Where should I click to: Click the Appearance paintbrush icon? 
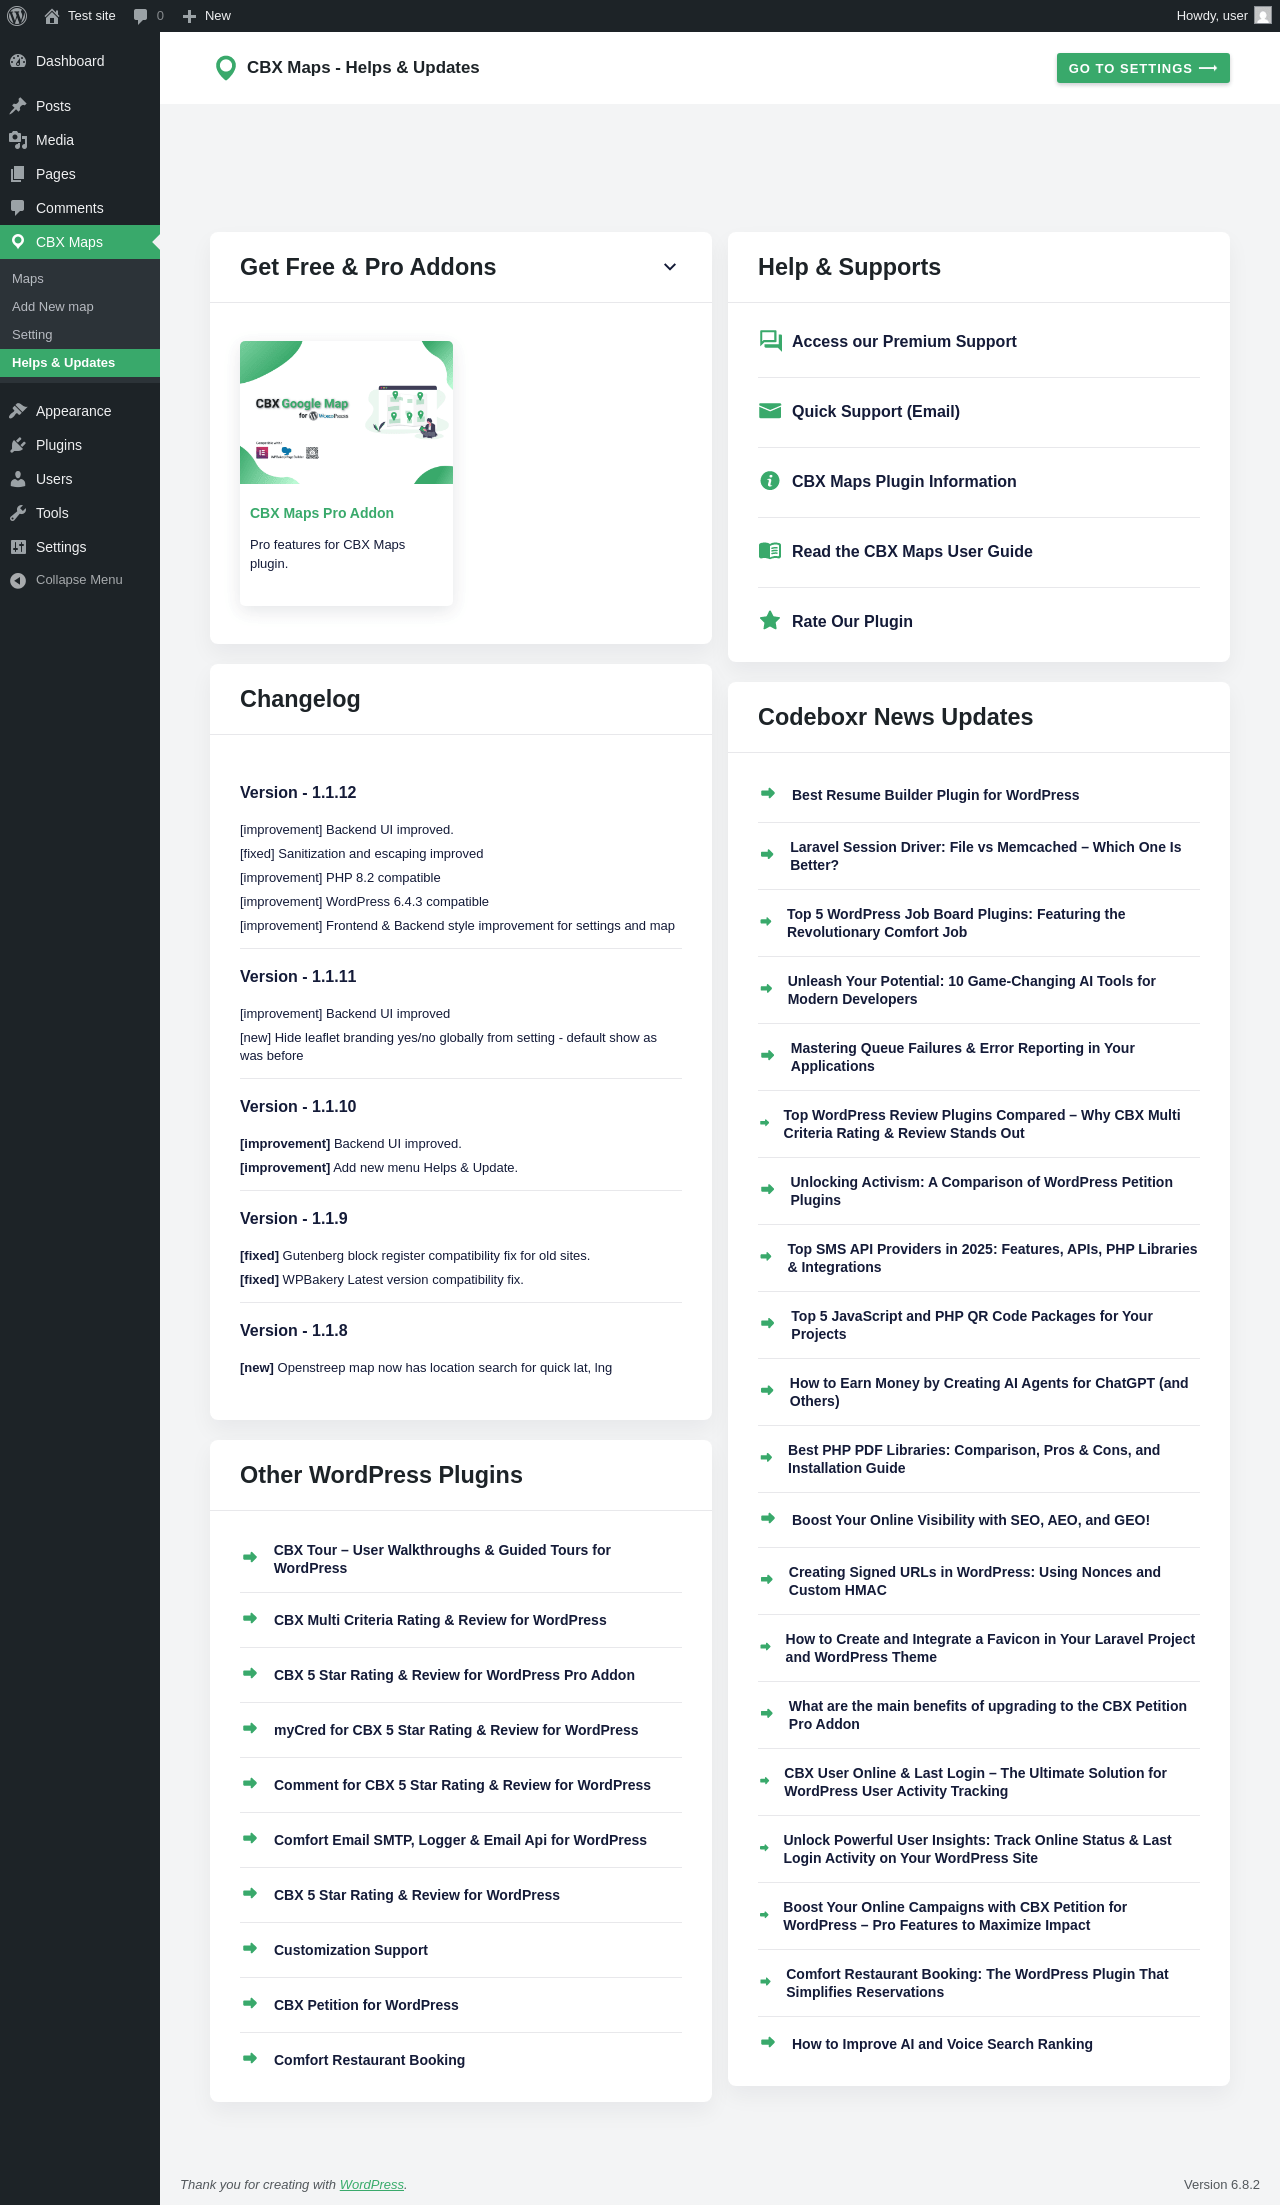18,411
